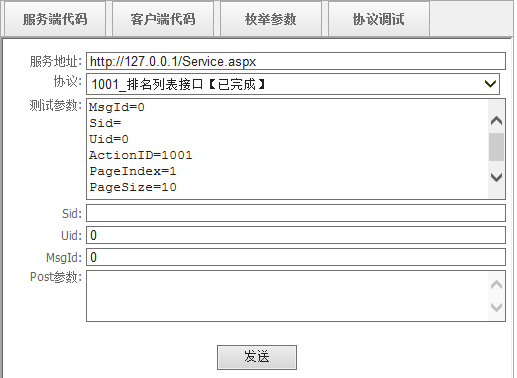Click the PageIndex=1 parameter line
The image size is (517, 378).
pos(133,171)
